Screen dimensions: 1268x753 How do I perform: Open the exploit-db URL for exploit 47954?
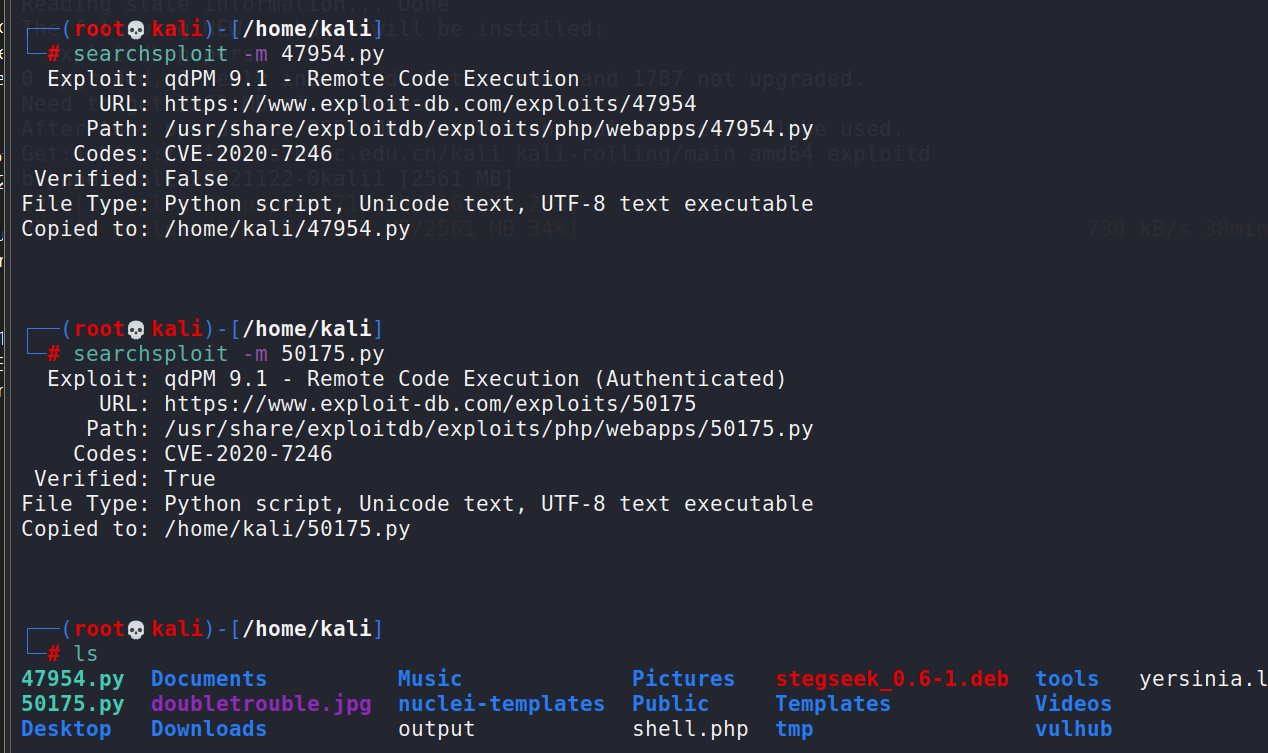[430, 104]
